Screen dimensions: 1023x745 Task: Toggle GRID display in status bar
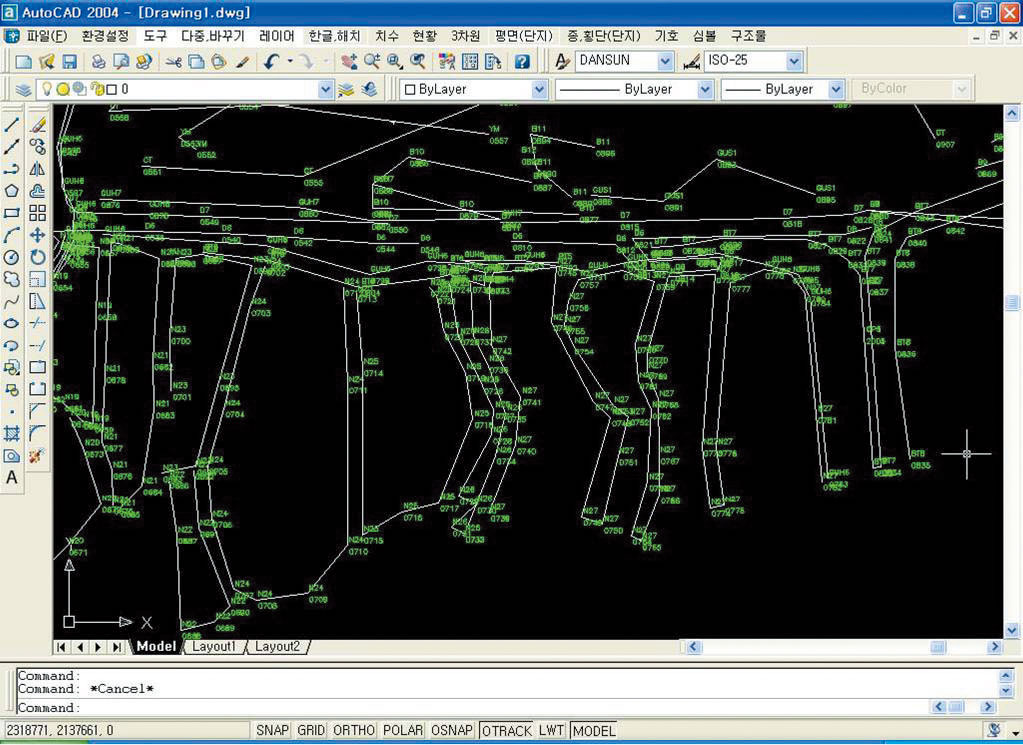pos(311,731)
